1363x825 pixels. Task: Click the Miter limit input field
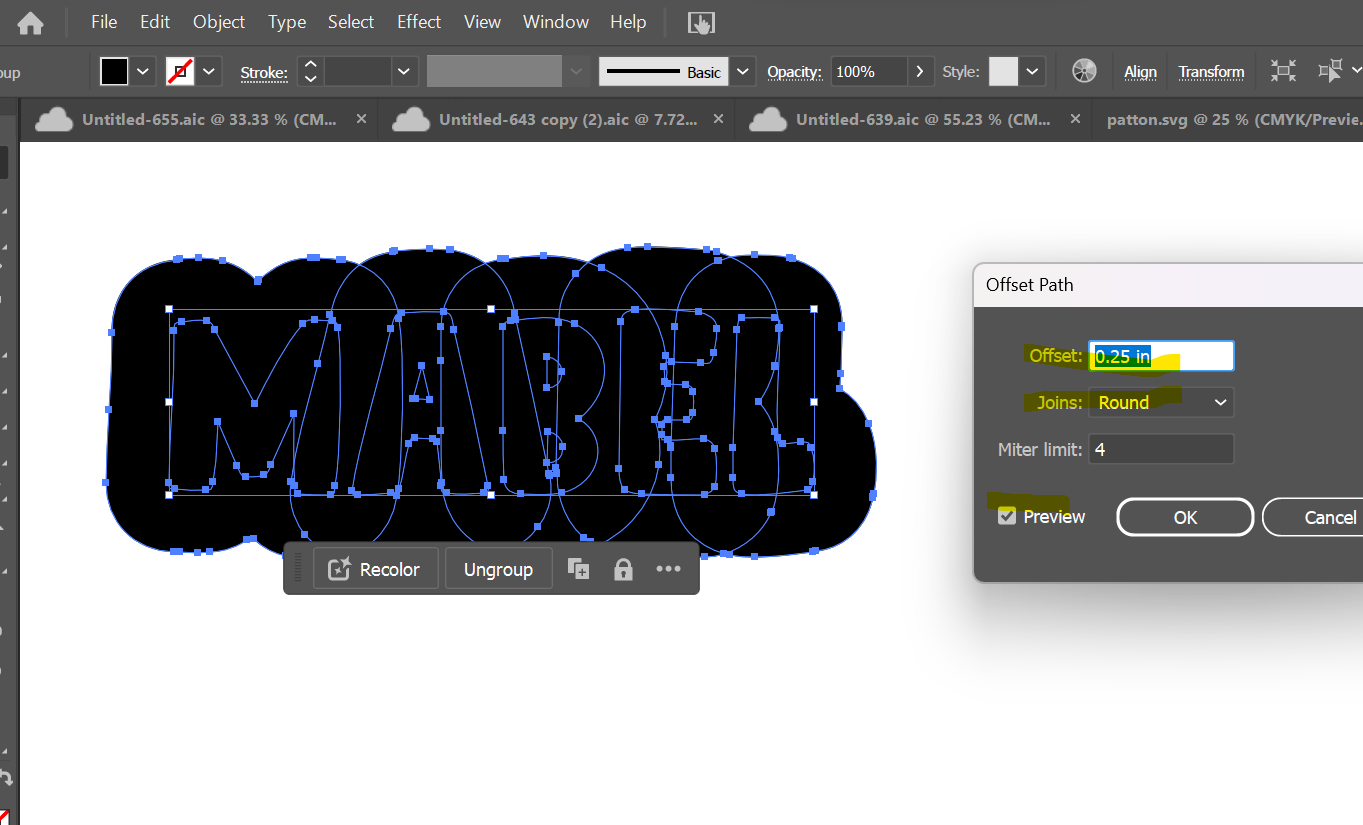click(1161, 449)
